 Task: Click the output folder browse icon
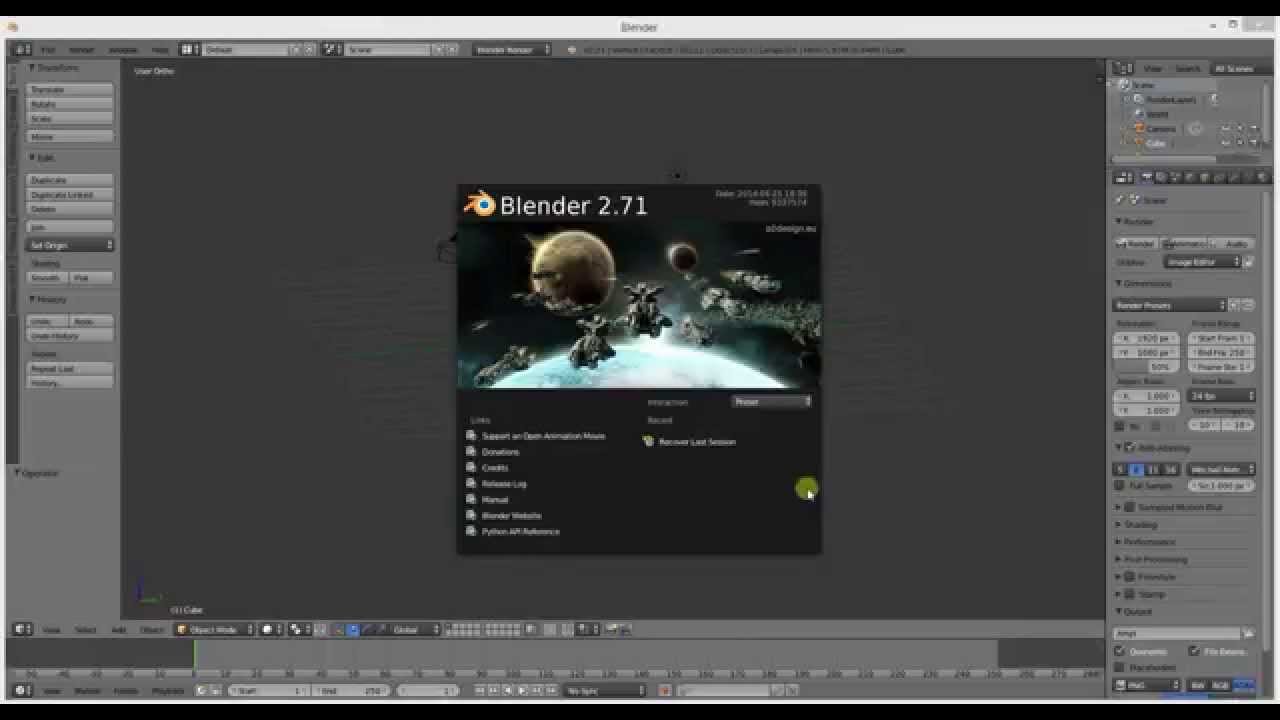tap(1248, 633)
